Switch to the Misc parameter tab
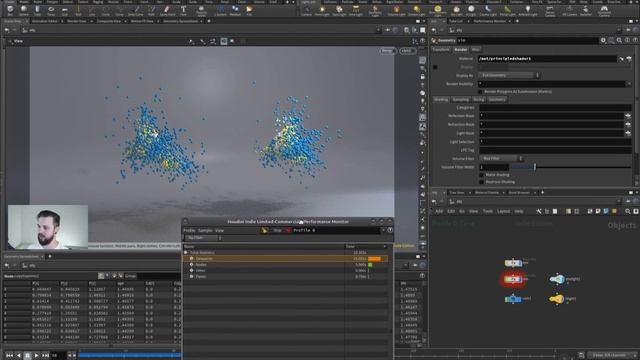This screenshot has height=360, width=640. 476,49
